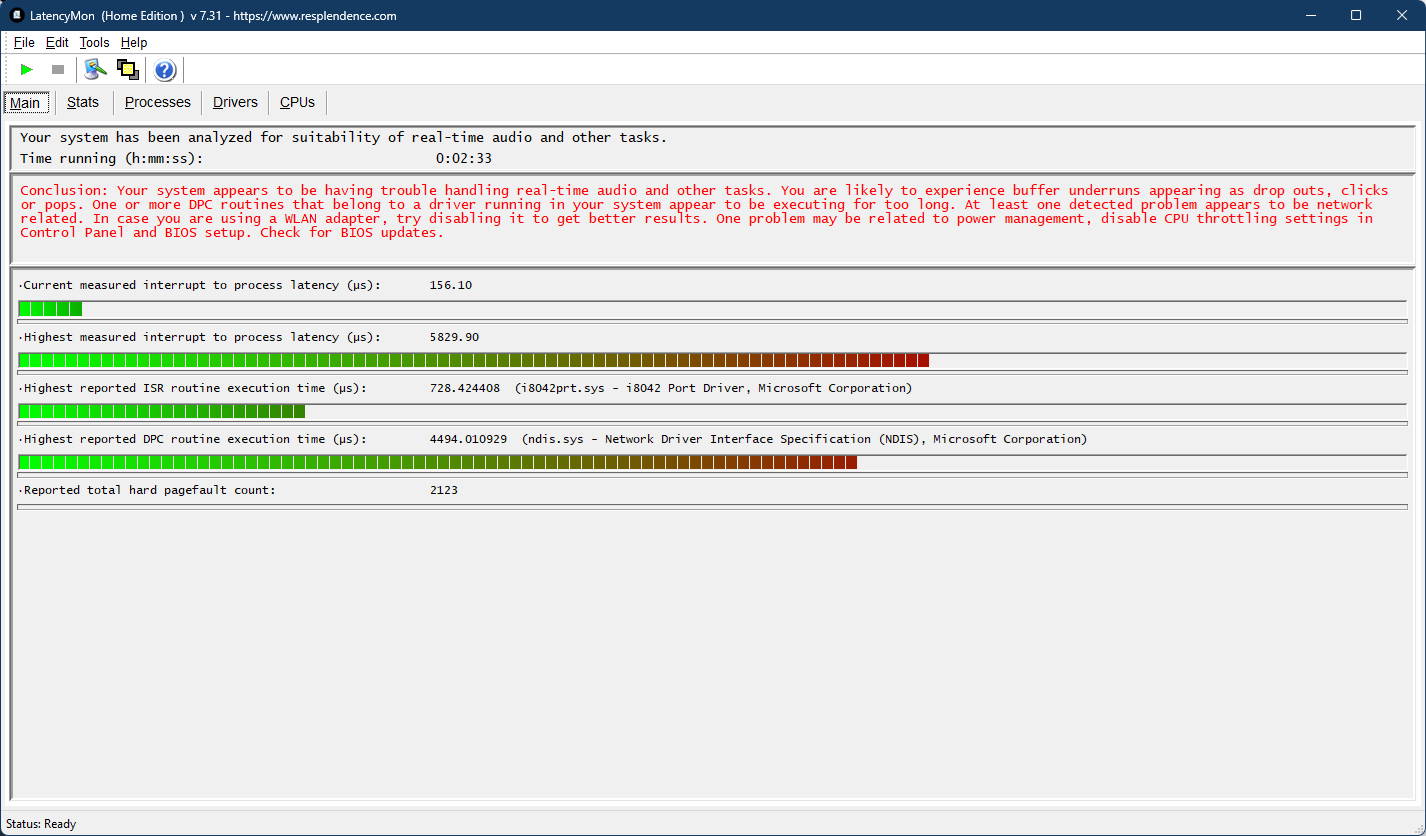The image size is (1426, 836).
Task: Click the current latency bar graph
Action: [x=712, y=309]
